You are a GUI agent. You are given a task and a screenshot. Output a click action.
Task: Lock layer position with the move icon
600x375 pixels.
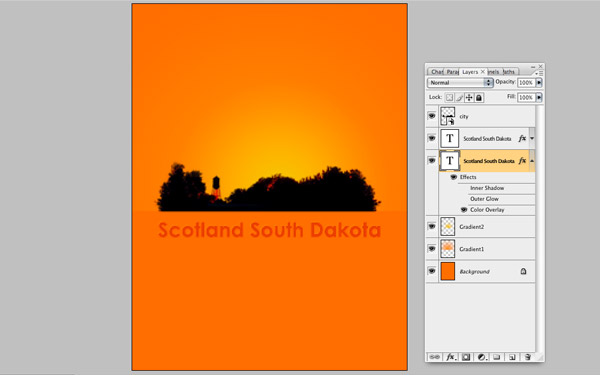[469, 98]
